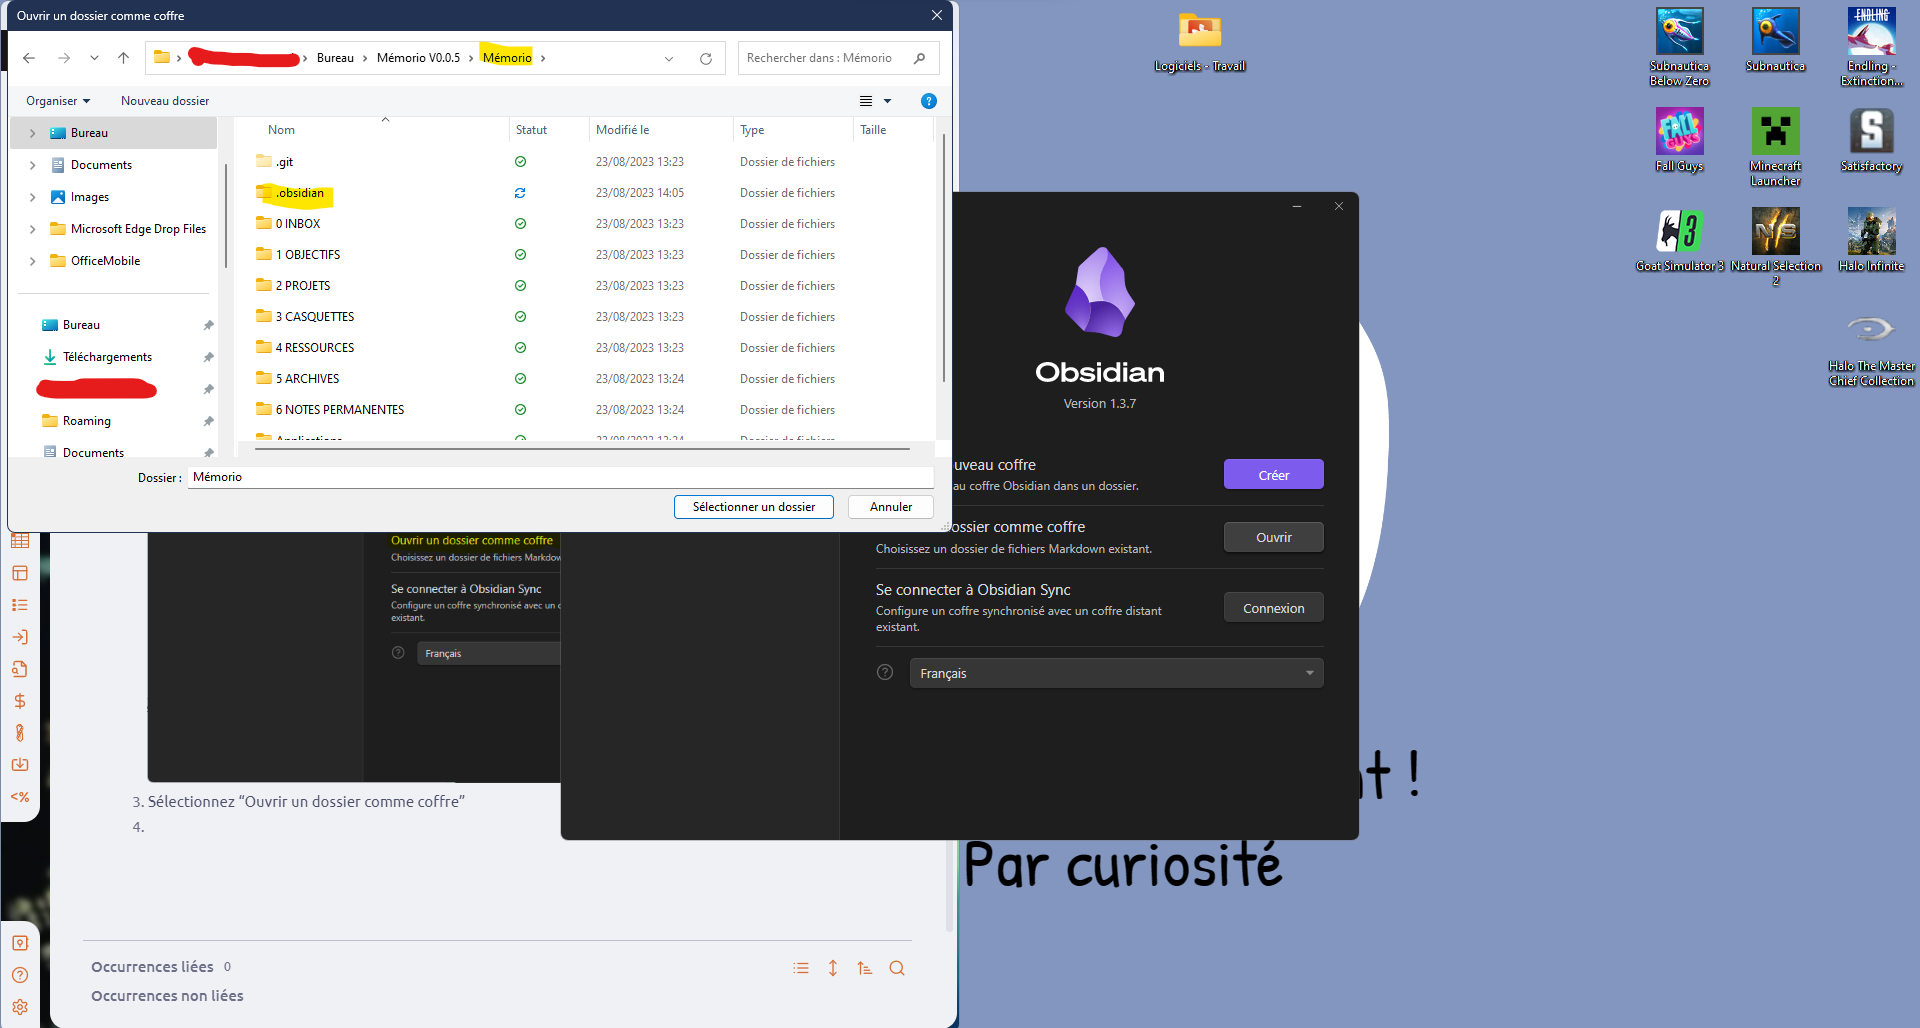1920x1028 pixels.
Task: Refresh the Mémorio folder view
Action: tap(706, 58)
